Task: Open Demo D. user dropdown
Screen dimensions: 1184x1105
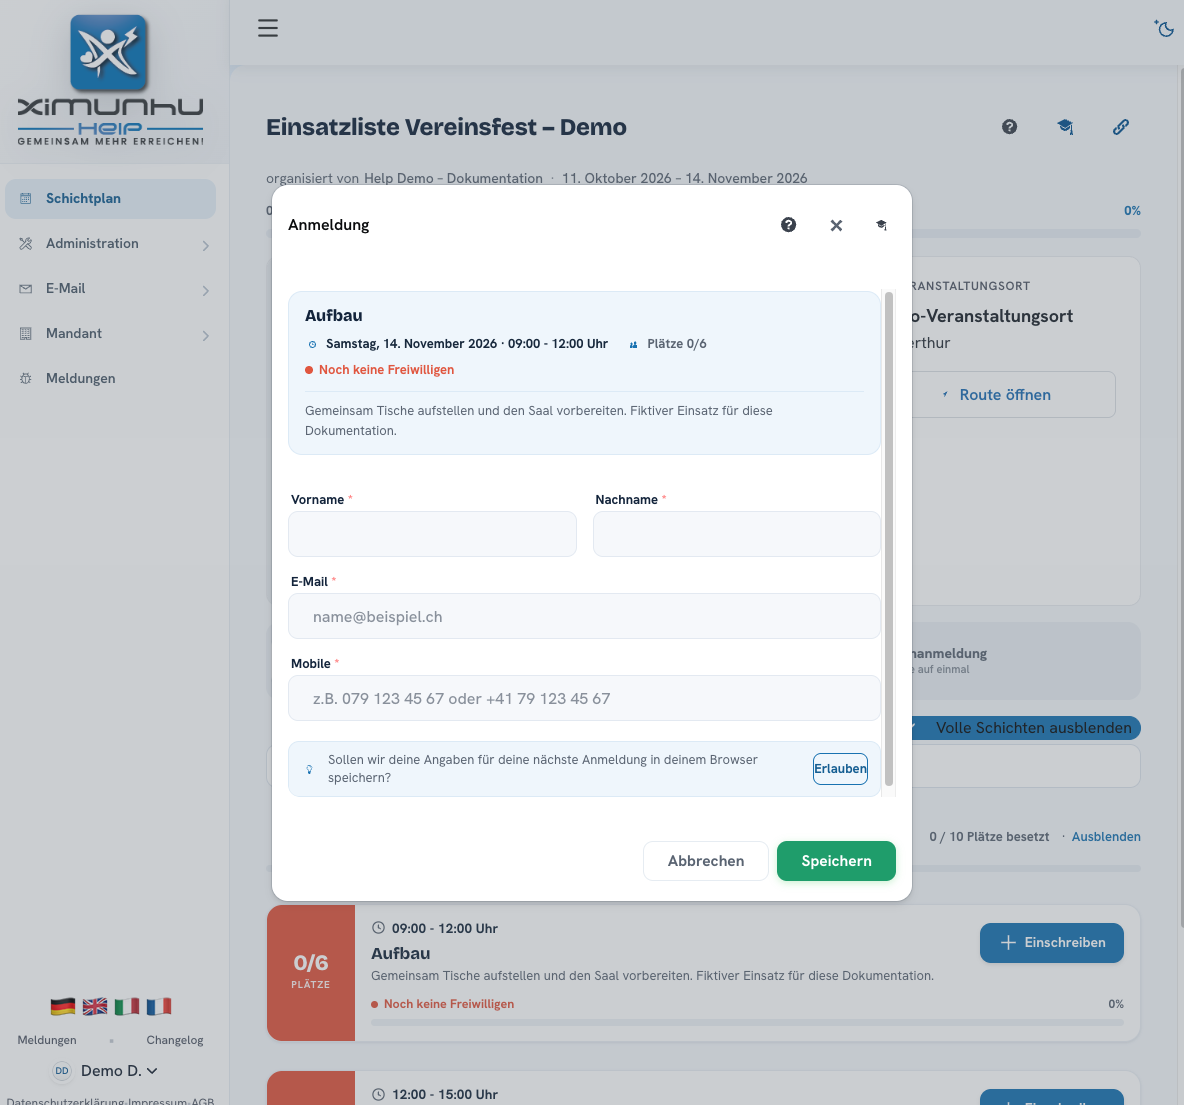Action: tap(119, 1071)
